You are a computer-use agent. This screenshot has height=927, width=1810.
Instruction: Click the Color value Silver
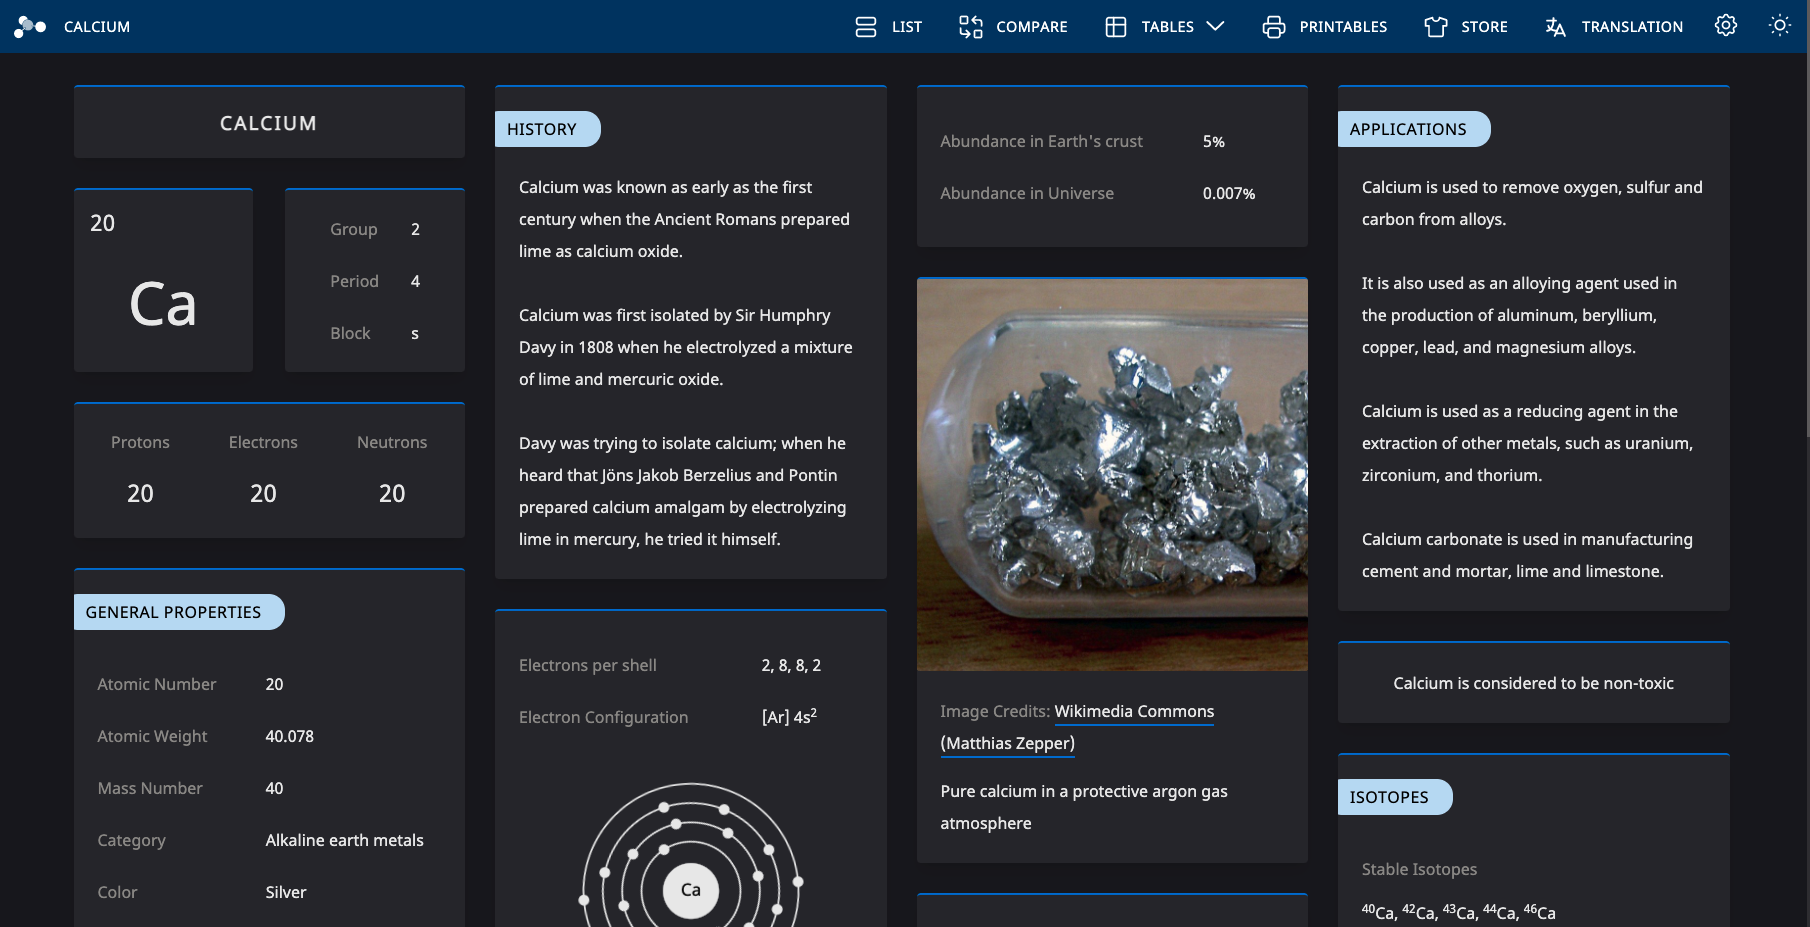click(x=286, y=892)
